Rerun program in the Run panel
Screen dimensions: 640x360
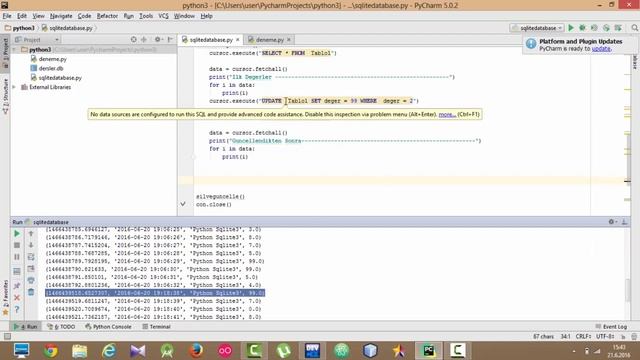(17, 233)
